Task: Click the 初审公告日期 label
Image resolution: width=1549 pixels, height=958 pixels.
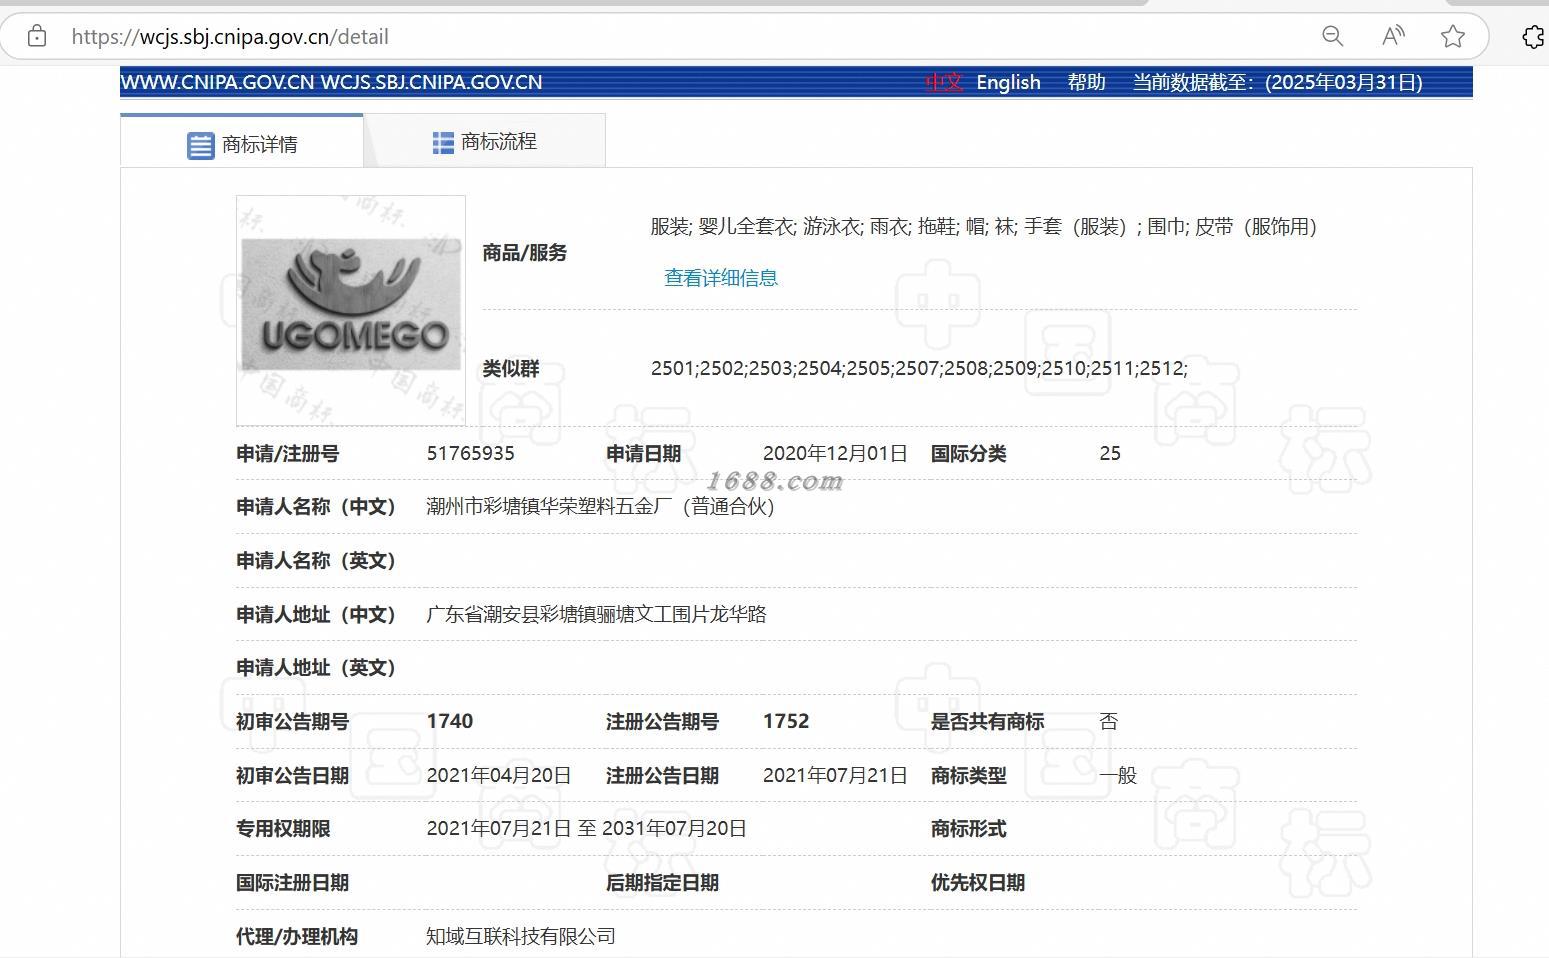Action: pyautogui.click(x=293, y=775)
